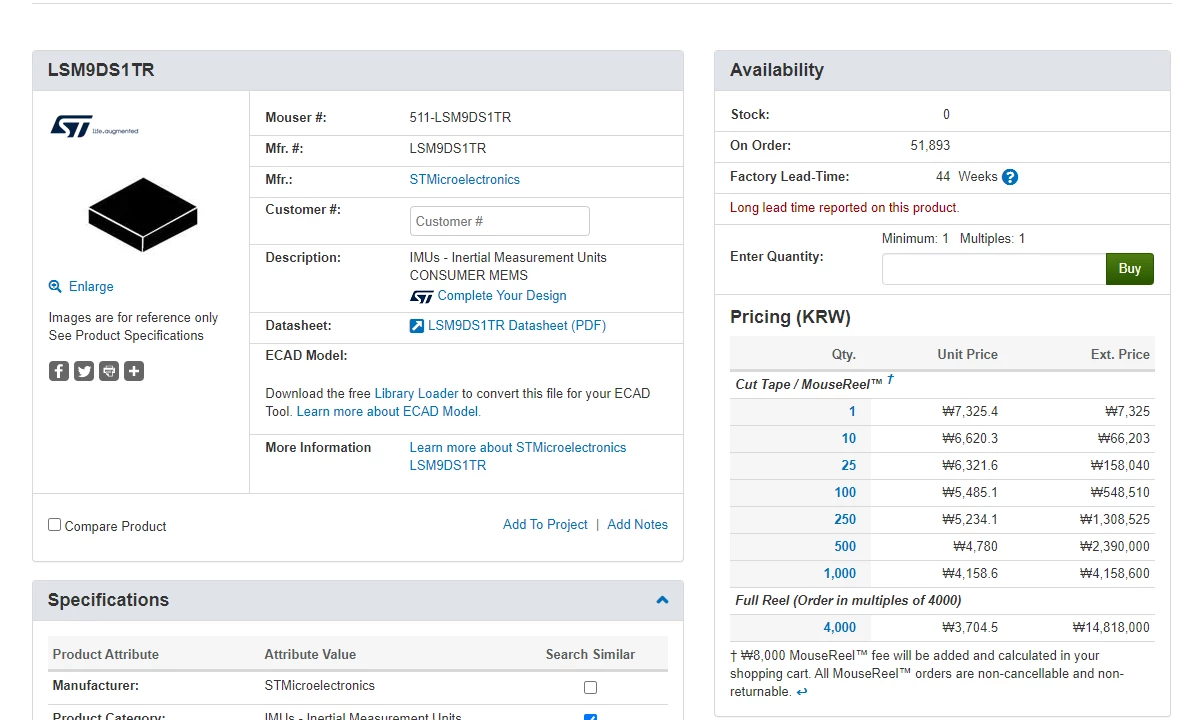Click the black chip product thumbnail
Viewport: 1196px width, 720px height.
[143, 214]
